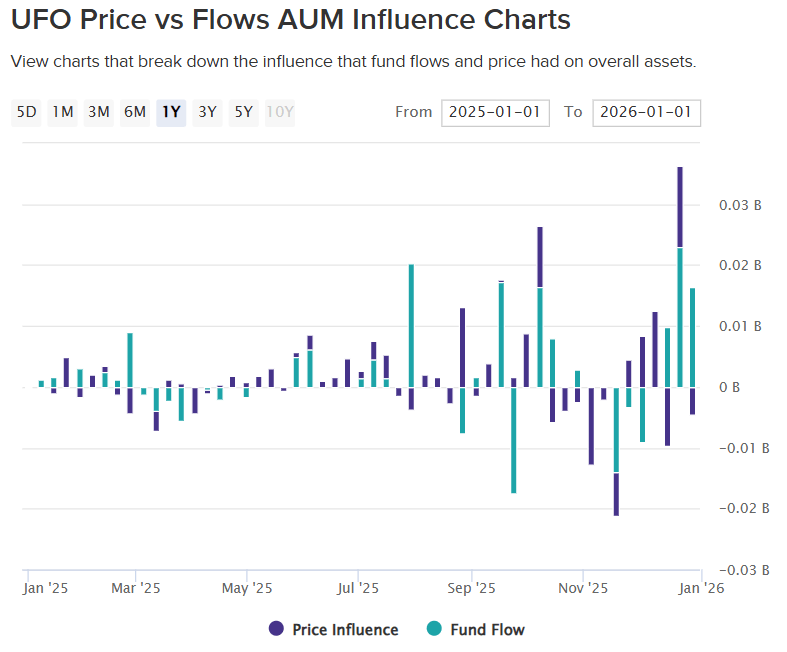Toggle Fund Flow series in legend

[487, 630]
